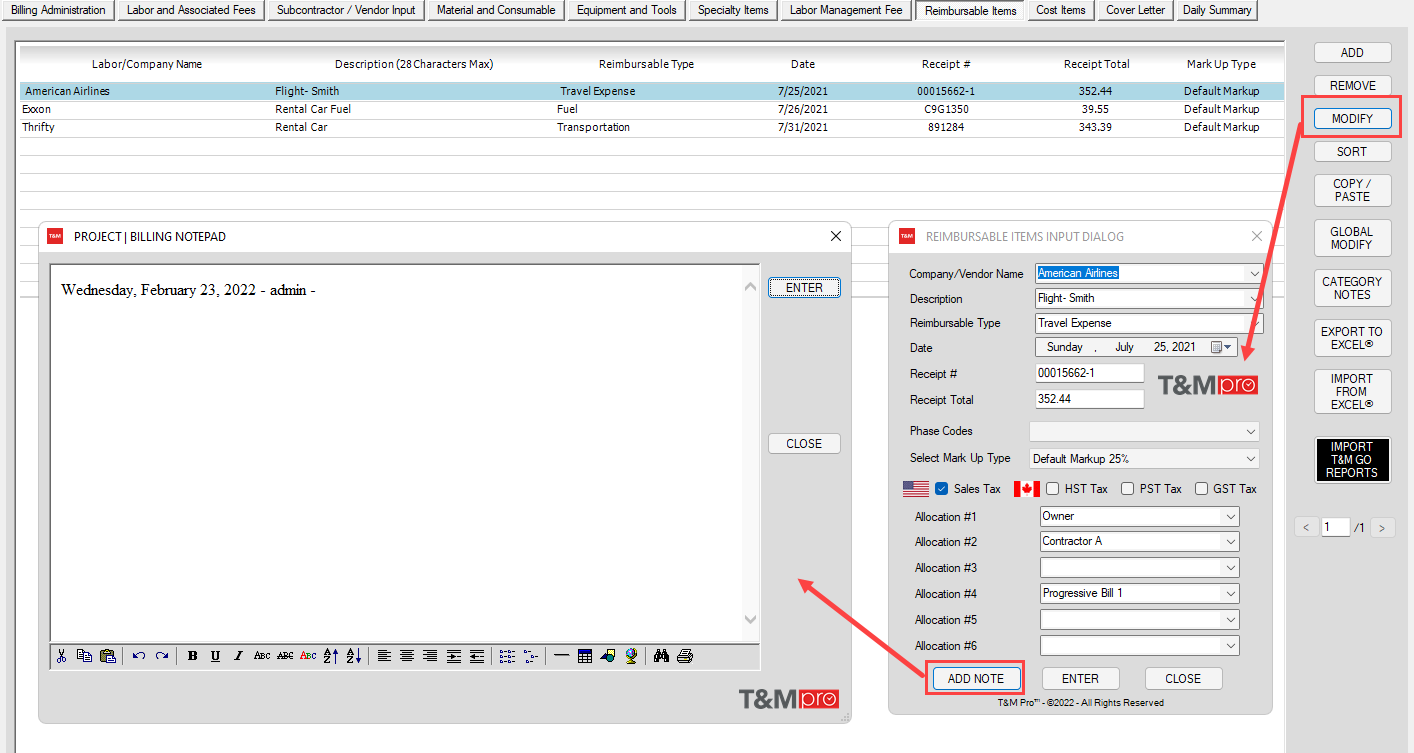
Task: Center-align the notepad text
Action: click(407, 656)
